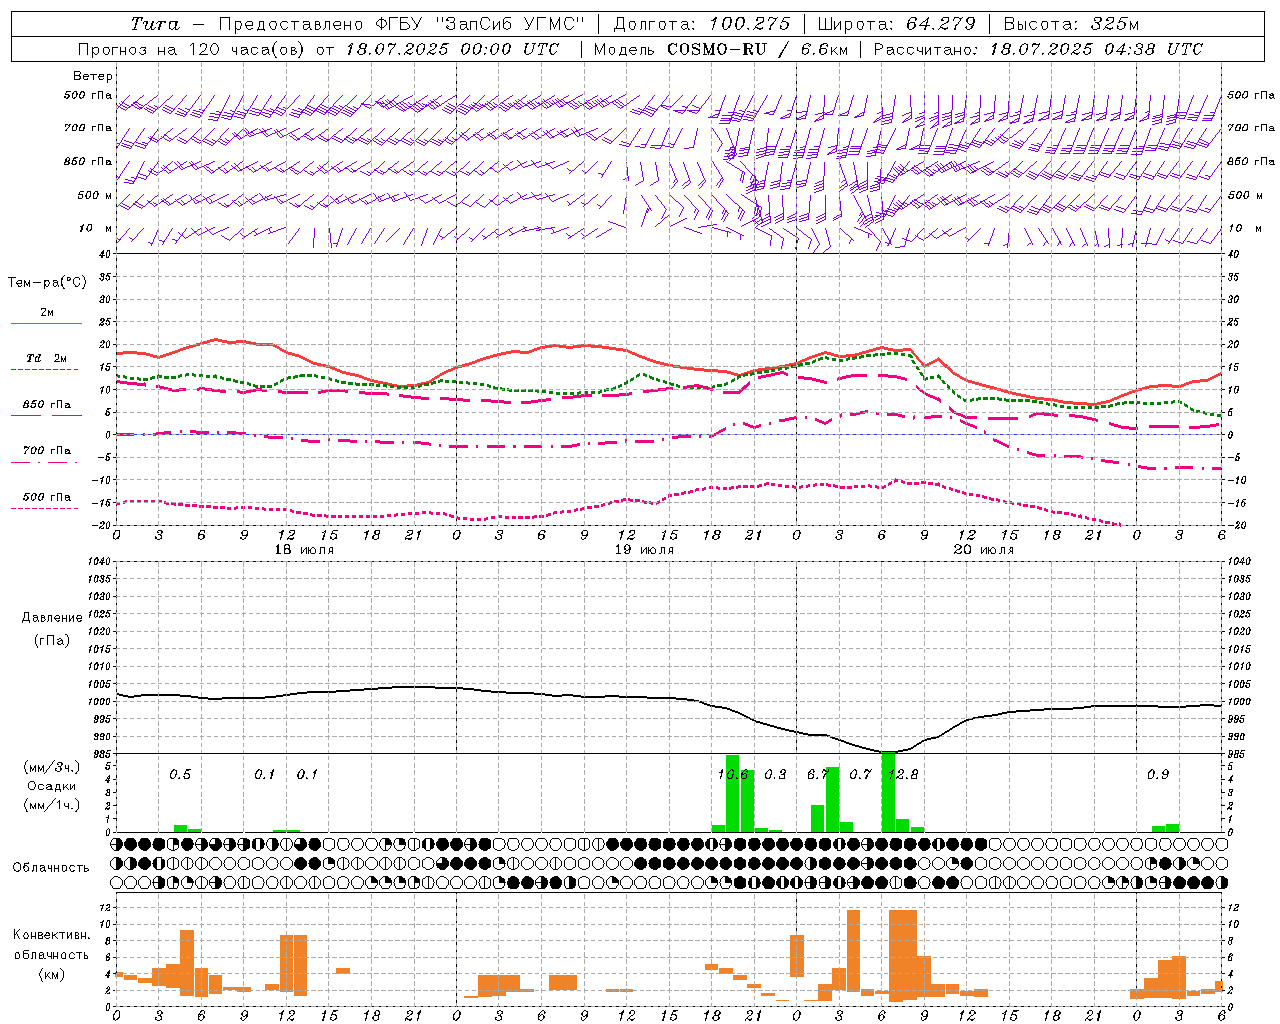Click the precipitation total "12.8"
Viewport: 1280px width, 1024px height.
point(903,774)
